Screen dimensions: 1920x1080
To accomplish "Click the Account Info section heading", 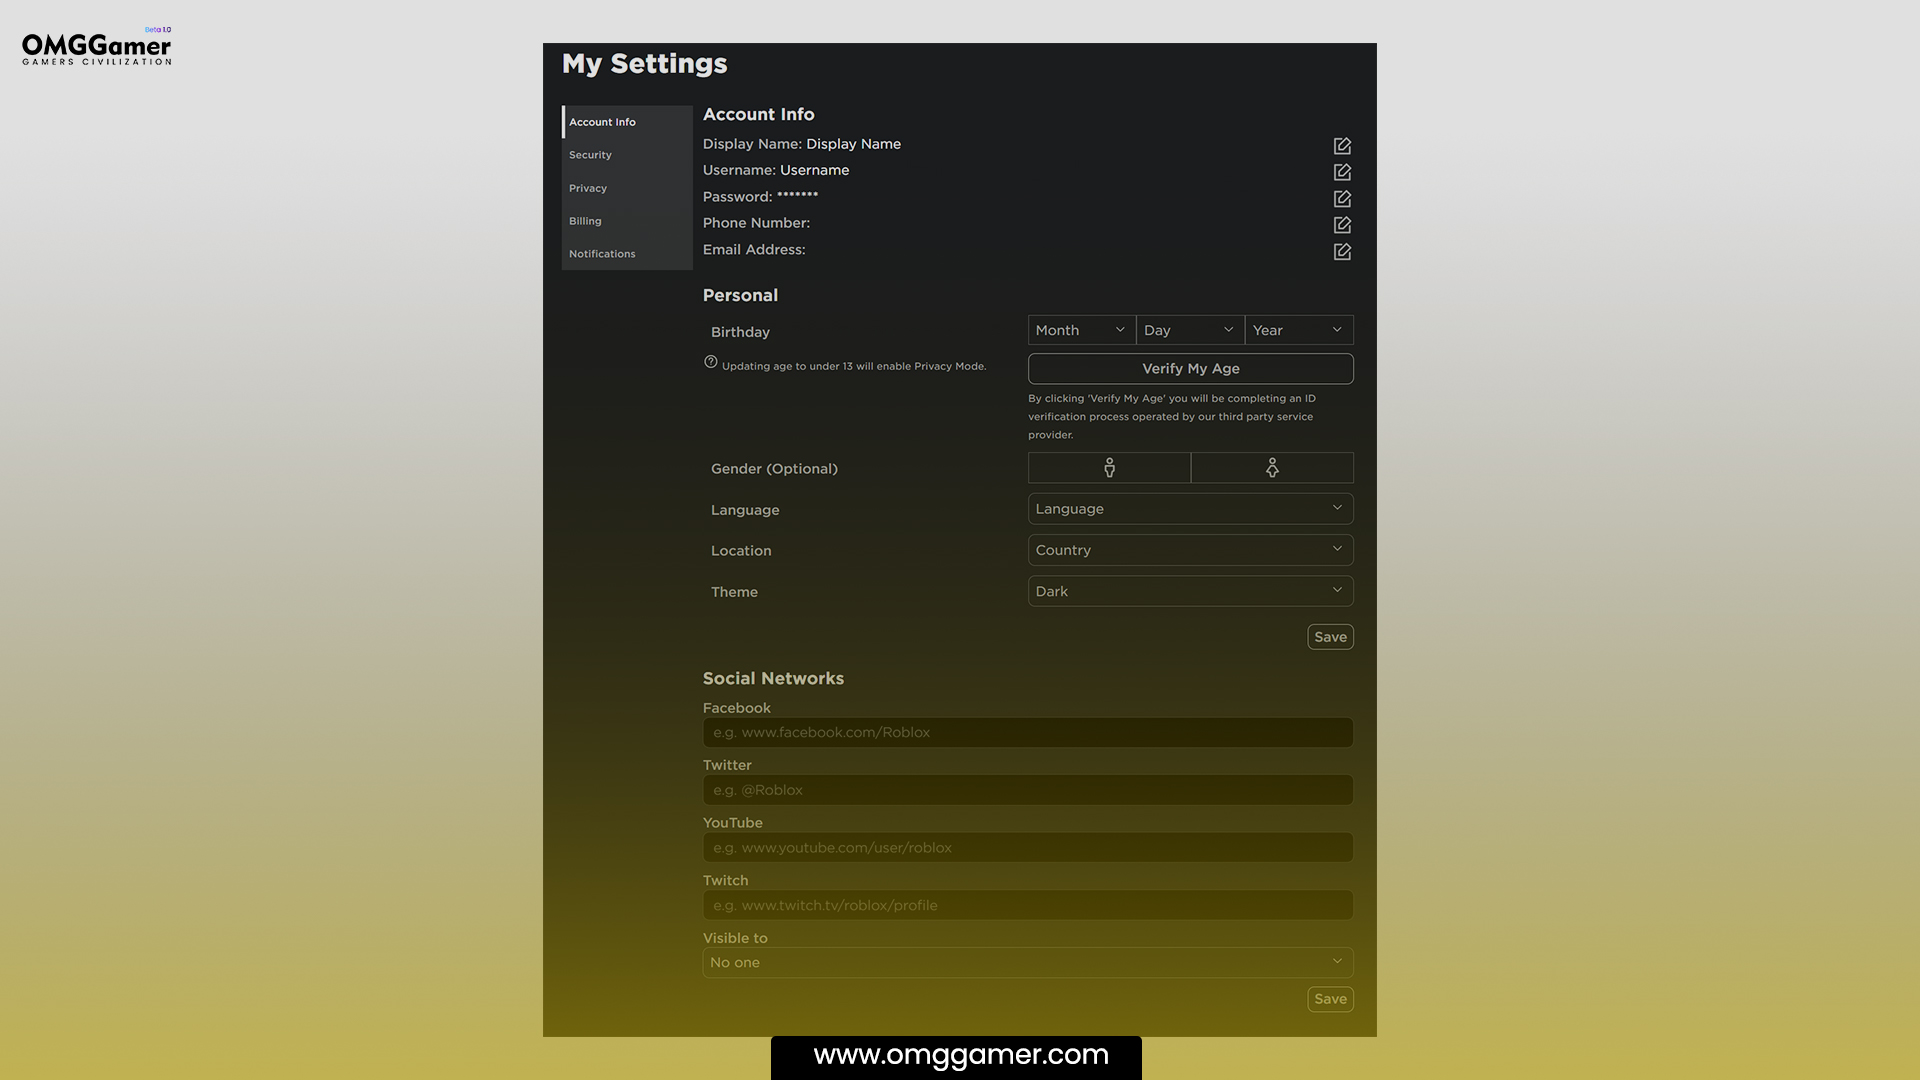I will (x=759, y=115).
